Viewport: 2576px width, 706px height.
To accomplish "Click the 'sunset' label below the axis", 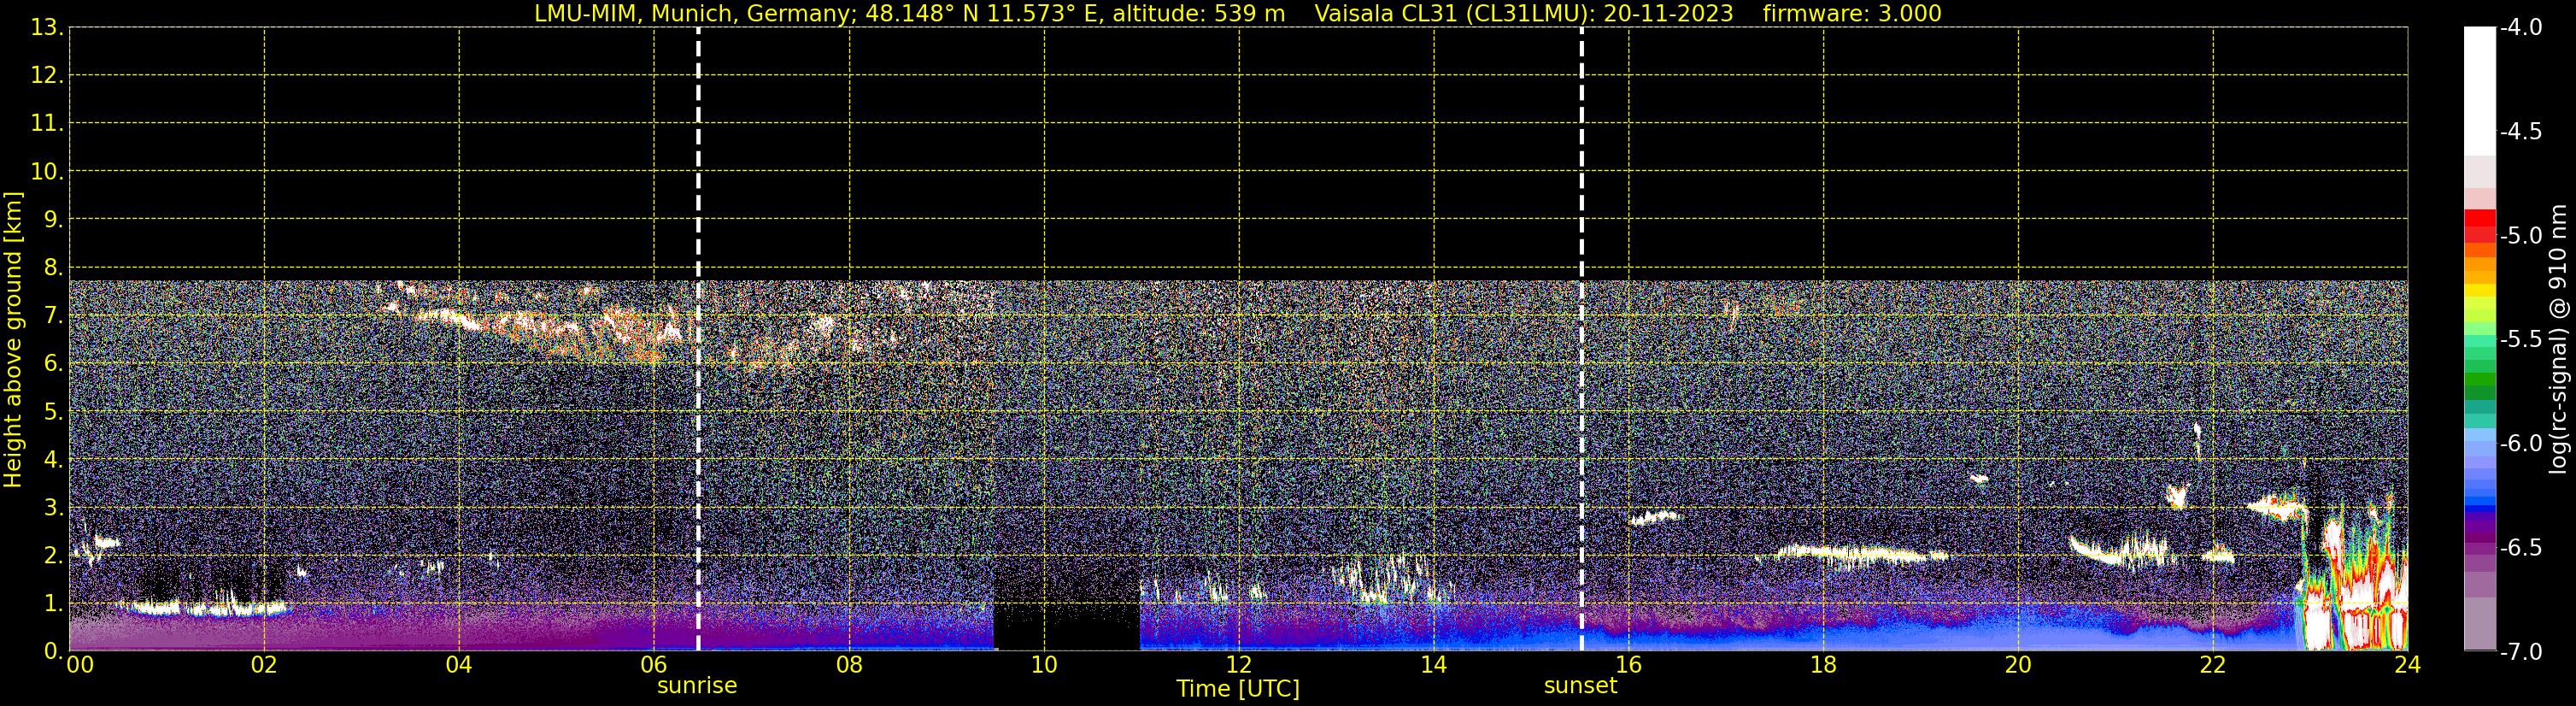I will 1580,686.
